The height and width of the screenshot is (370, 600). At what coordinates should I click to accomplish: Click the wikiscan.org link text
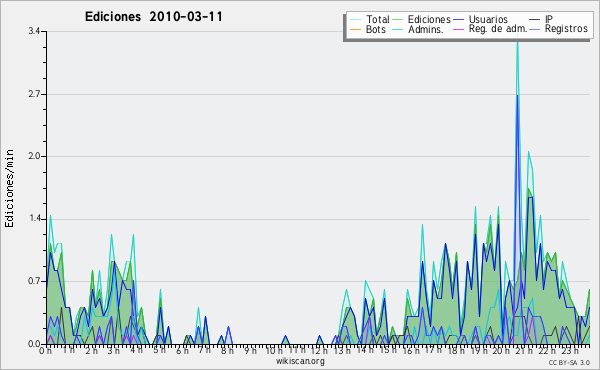(x=300, y=361)
